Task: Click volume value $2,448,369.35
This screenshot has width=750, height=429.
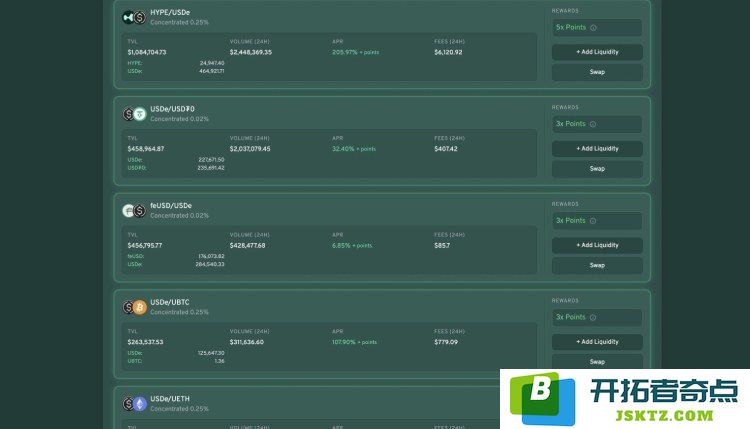Action: coord(251,52)
